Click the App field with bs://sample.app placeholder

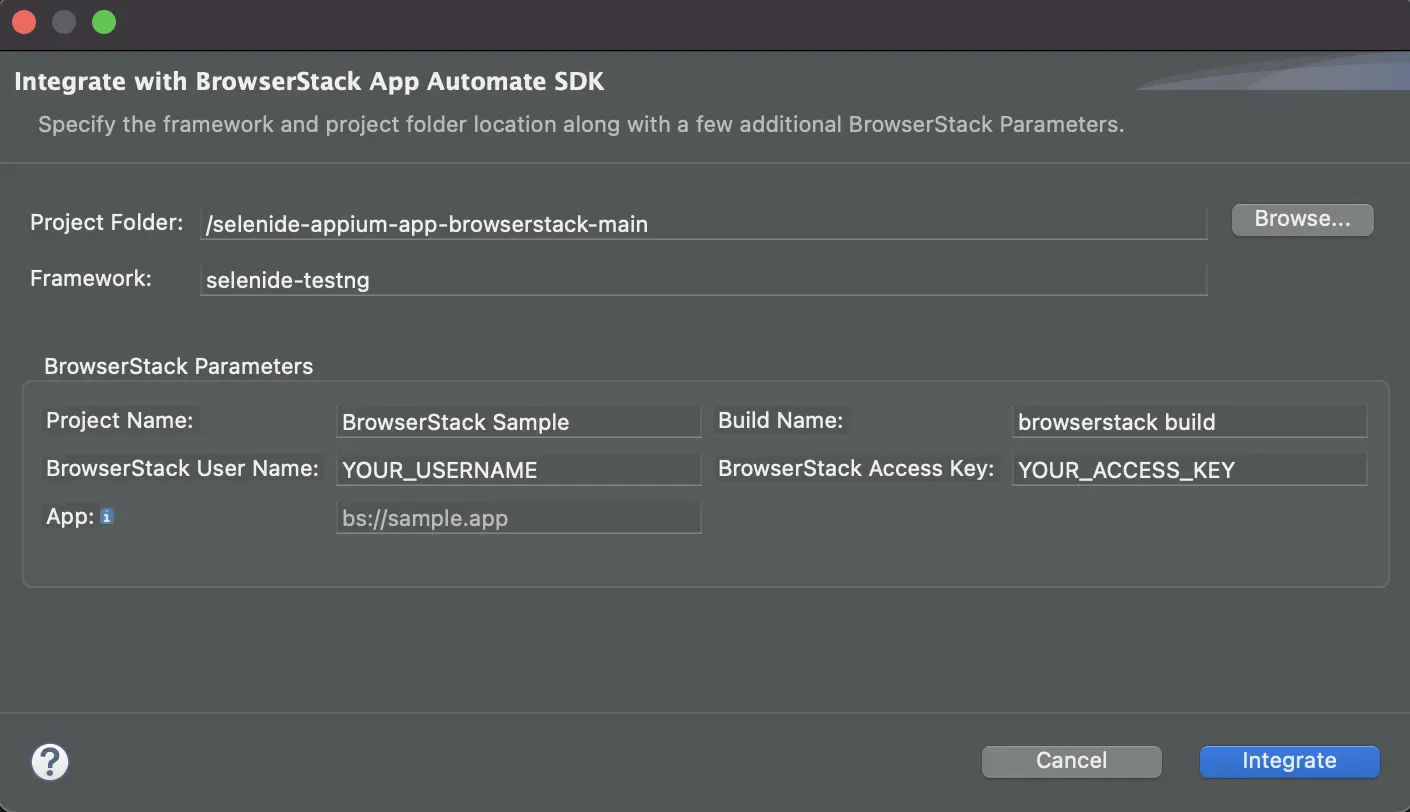click(518, 519)
